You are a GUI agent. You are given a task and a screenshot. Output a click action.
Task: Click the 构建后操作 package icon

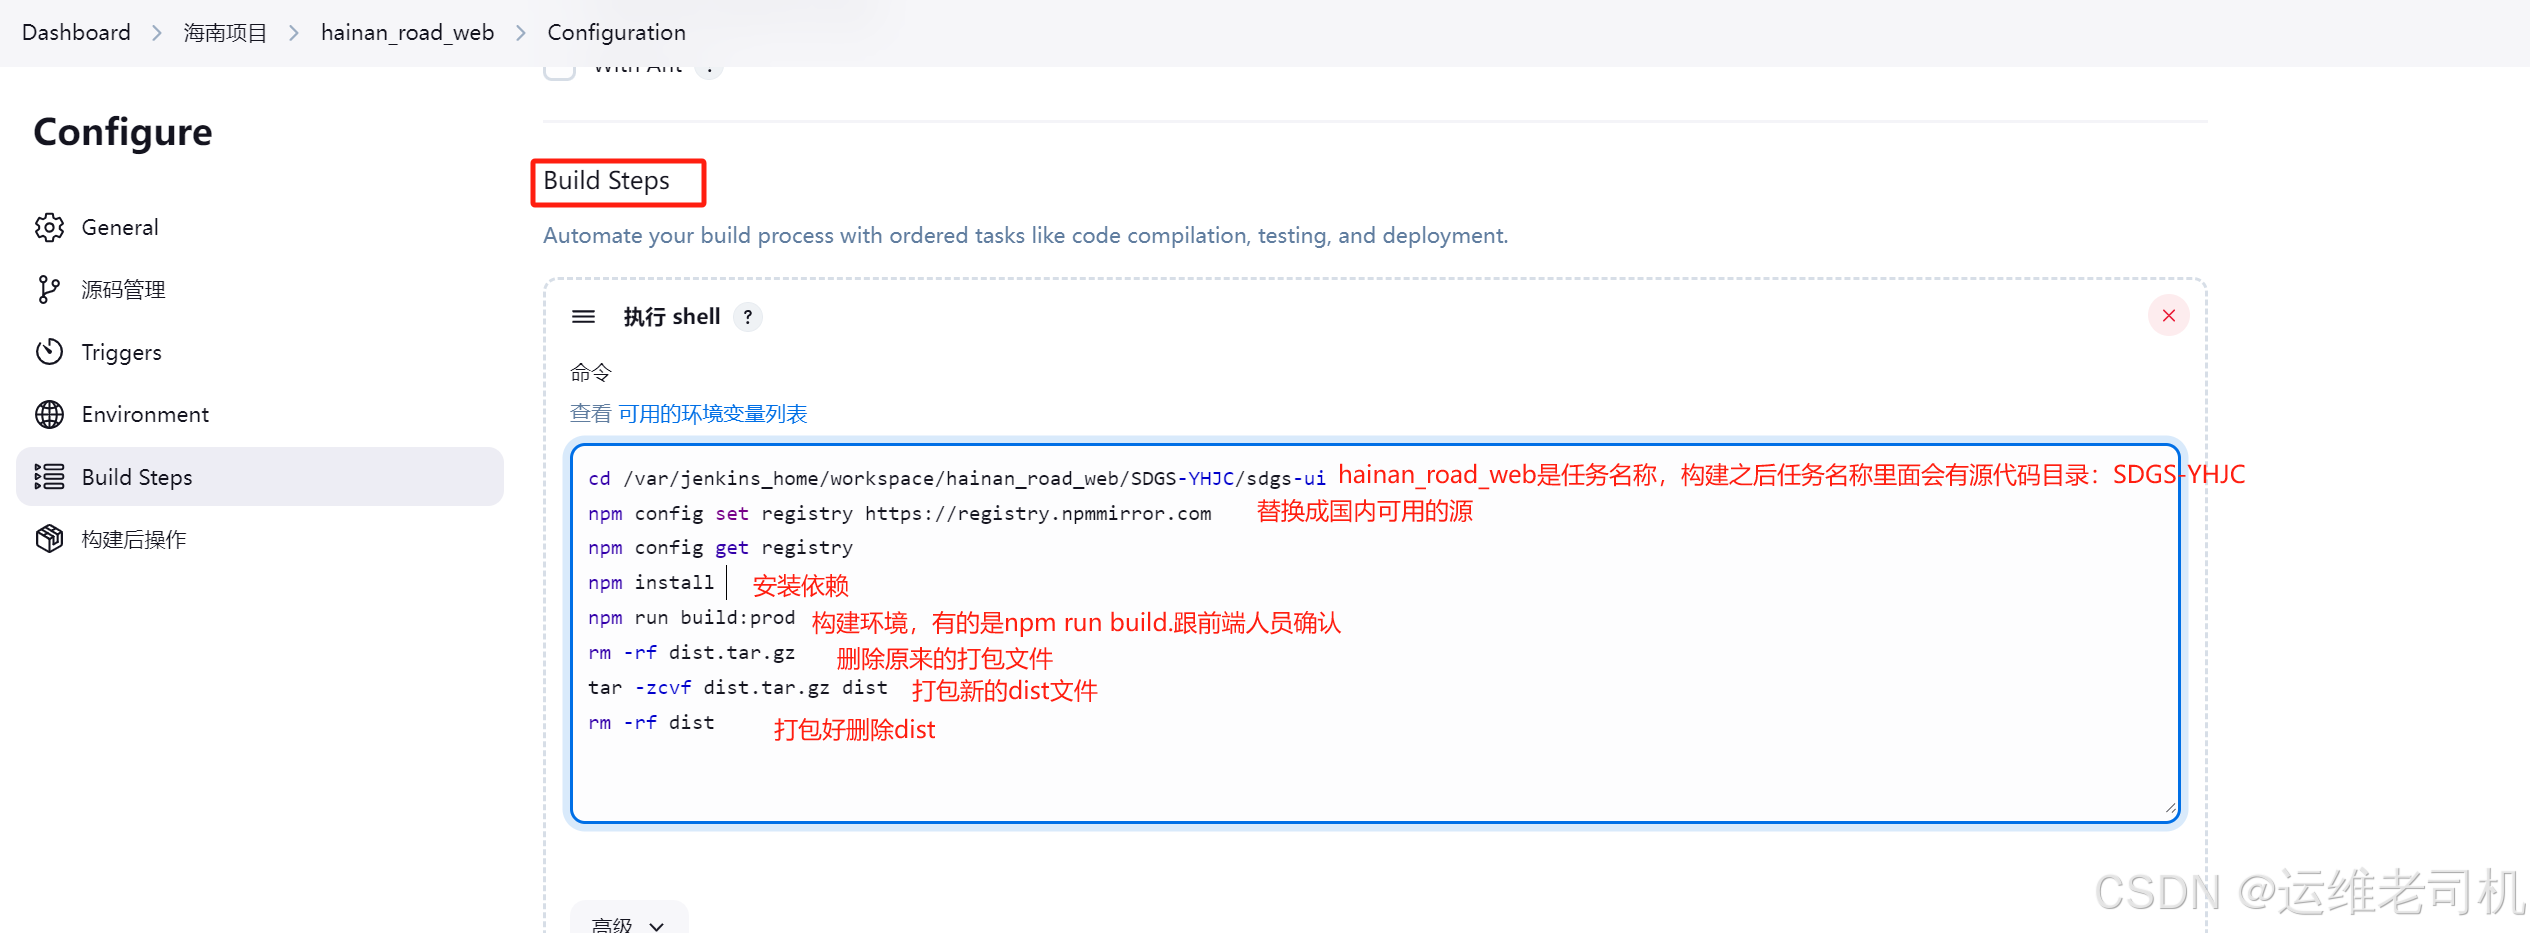[x=49, y=539]
